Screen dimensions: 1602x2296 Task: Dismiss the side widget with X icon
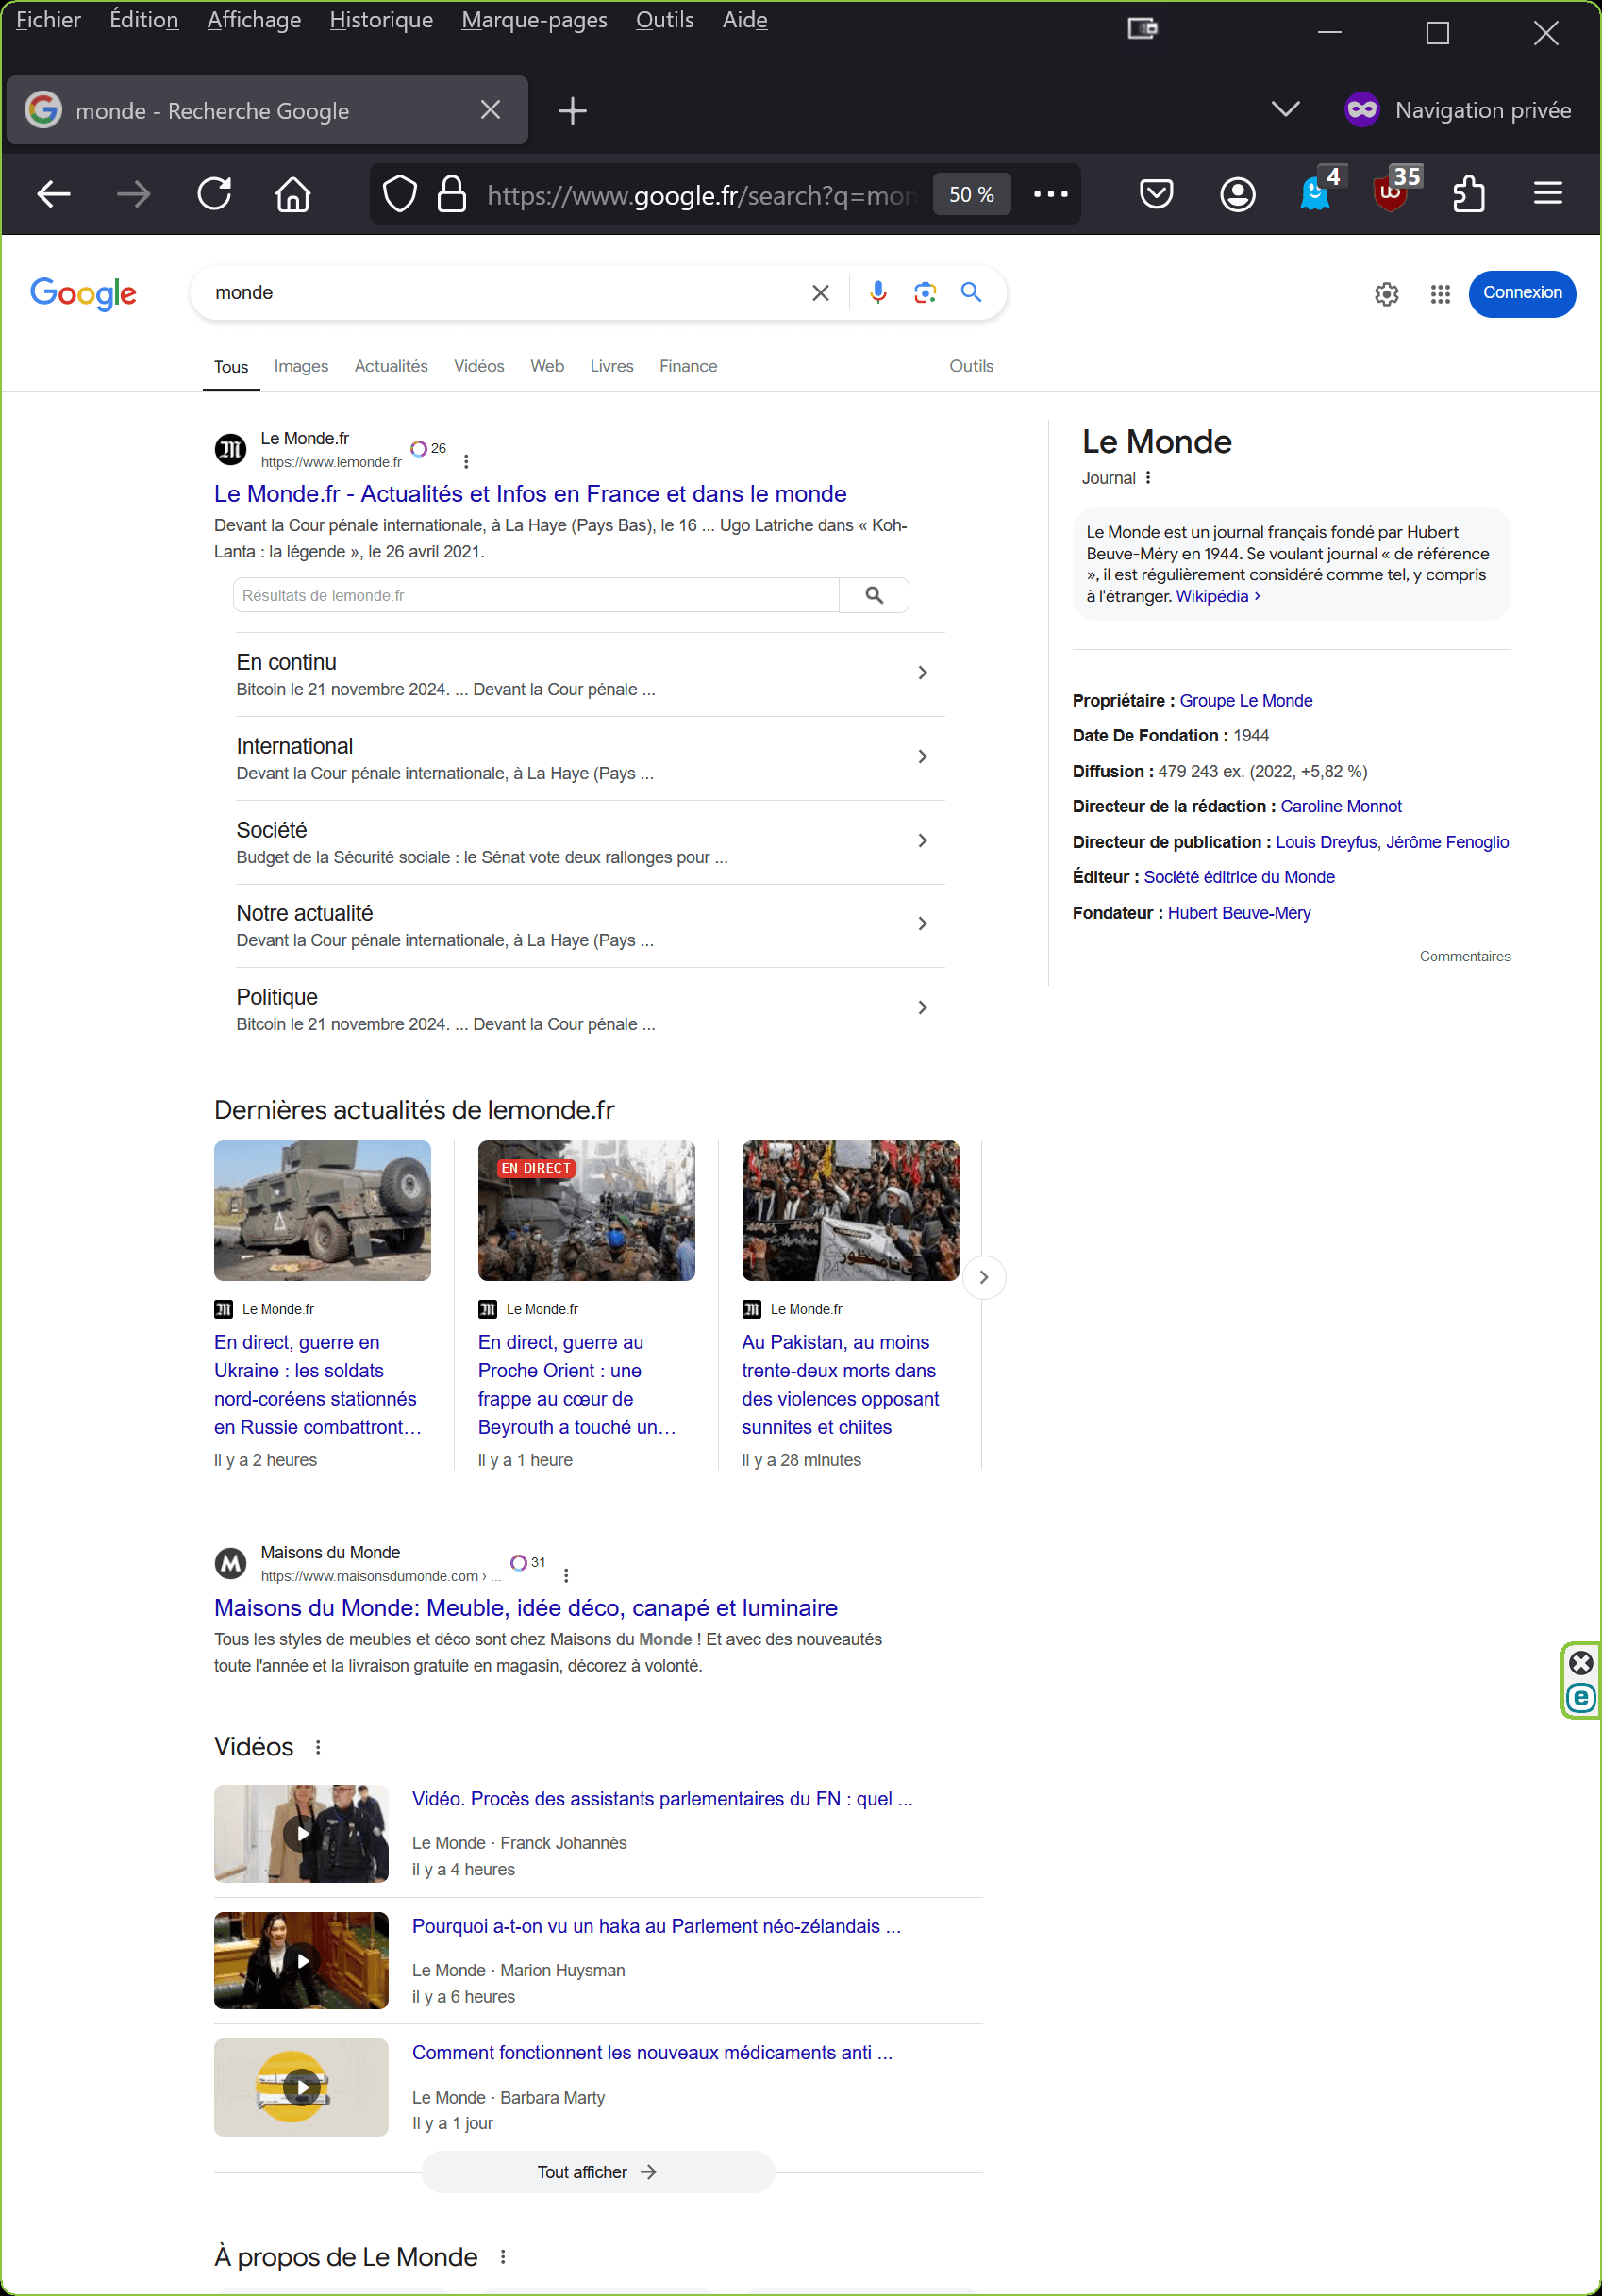(x=1581, y=1663)
